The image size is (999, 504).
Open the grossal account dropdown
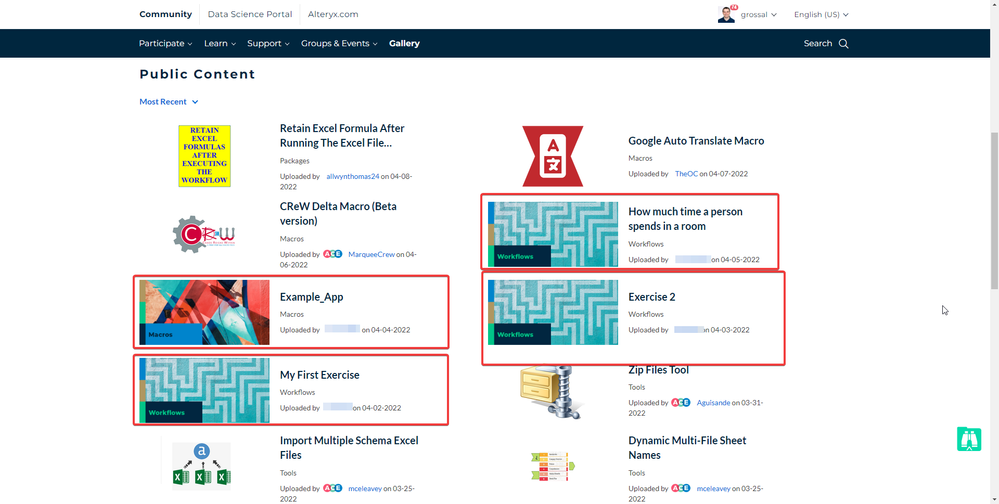click(759, 14)
